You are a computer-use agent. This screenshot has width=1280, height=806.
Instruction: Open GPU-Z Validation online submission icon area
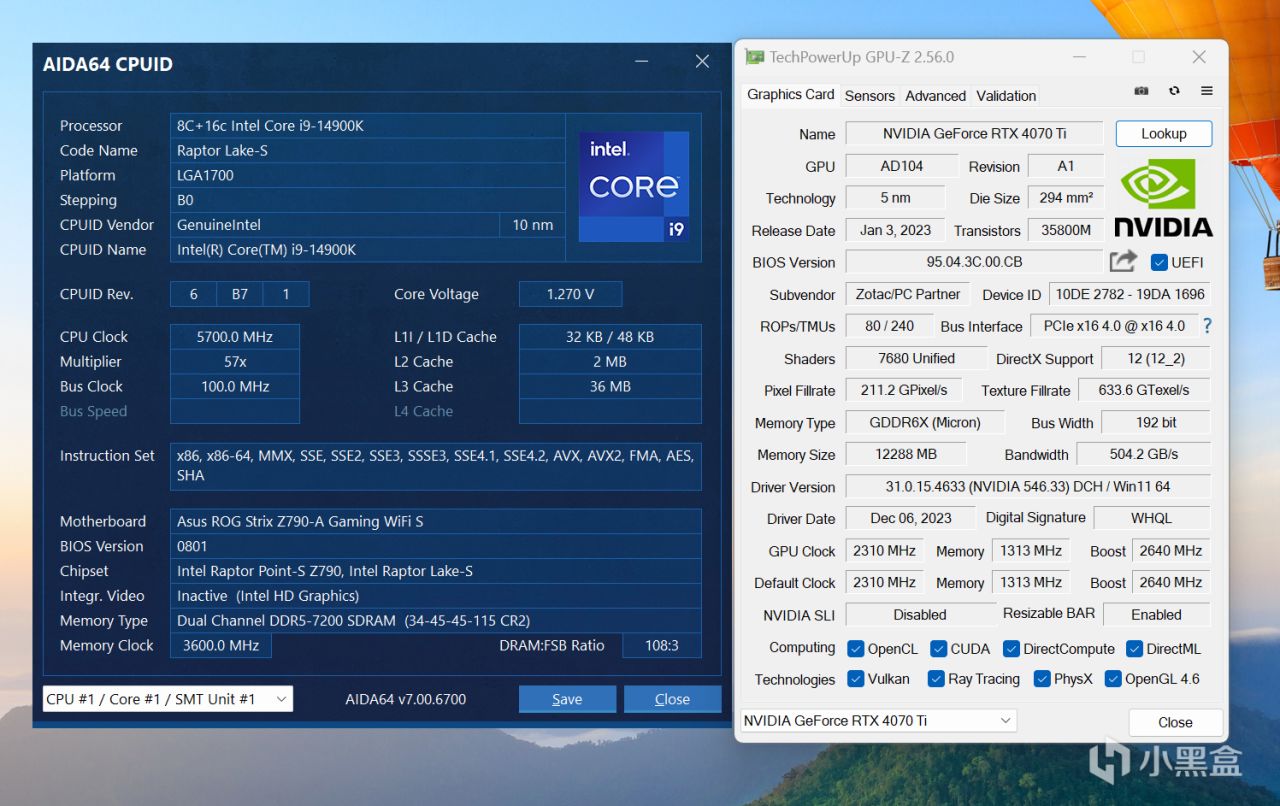pos(1005,95)
